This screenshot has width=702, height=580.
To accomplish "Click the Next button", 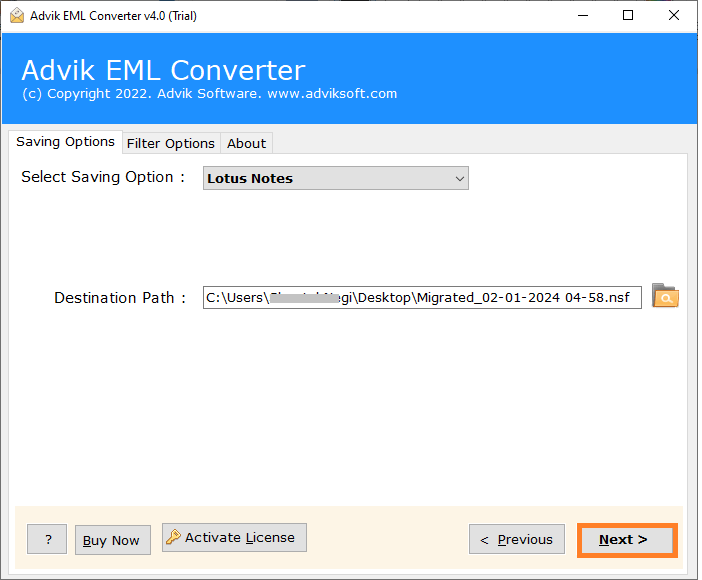I will [x=627, y=540].
